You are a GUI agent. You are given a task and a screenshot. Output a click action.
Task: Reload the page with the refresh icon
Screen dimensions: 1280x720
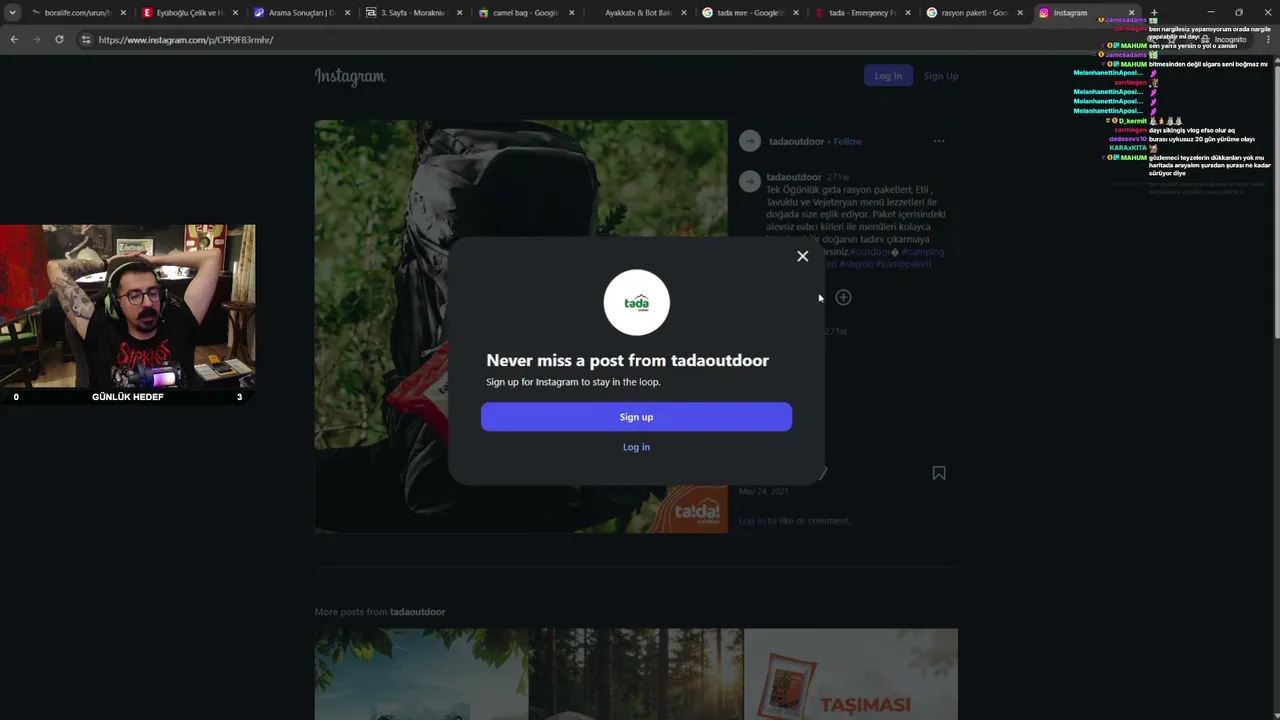tap(59, 39)
